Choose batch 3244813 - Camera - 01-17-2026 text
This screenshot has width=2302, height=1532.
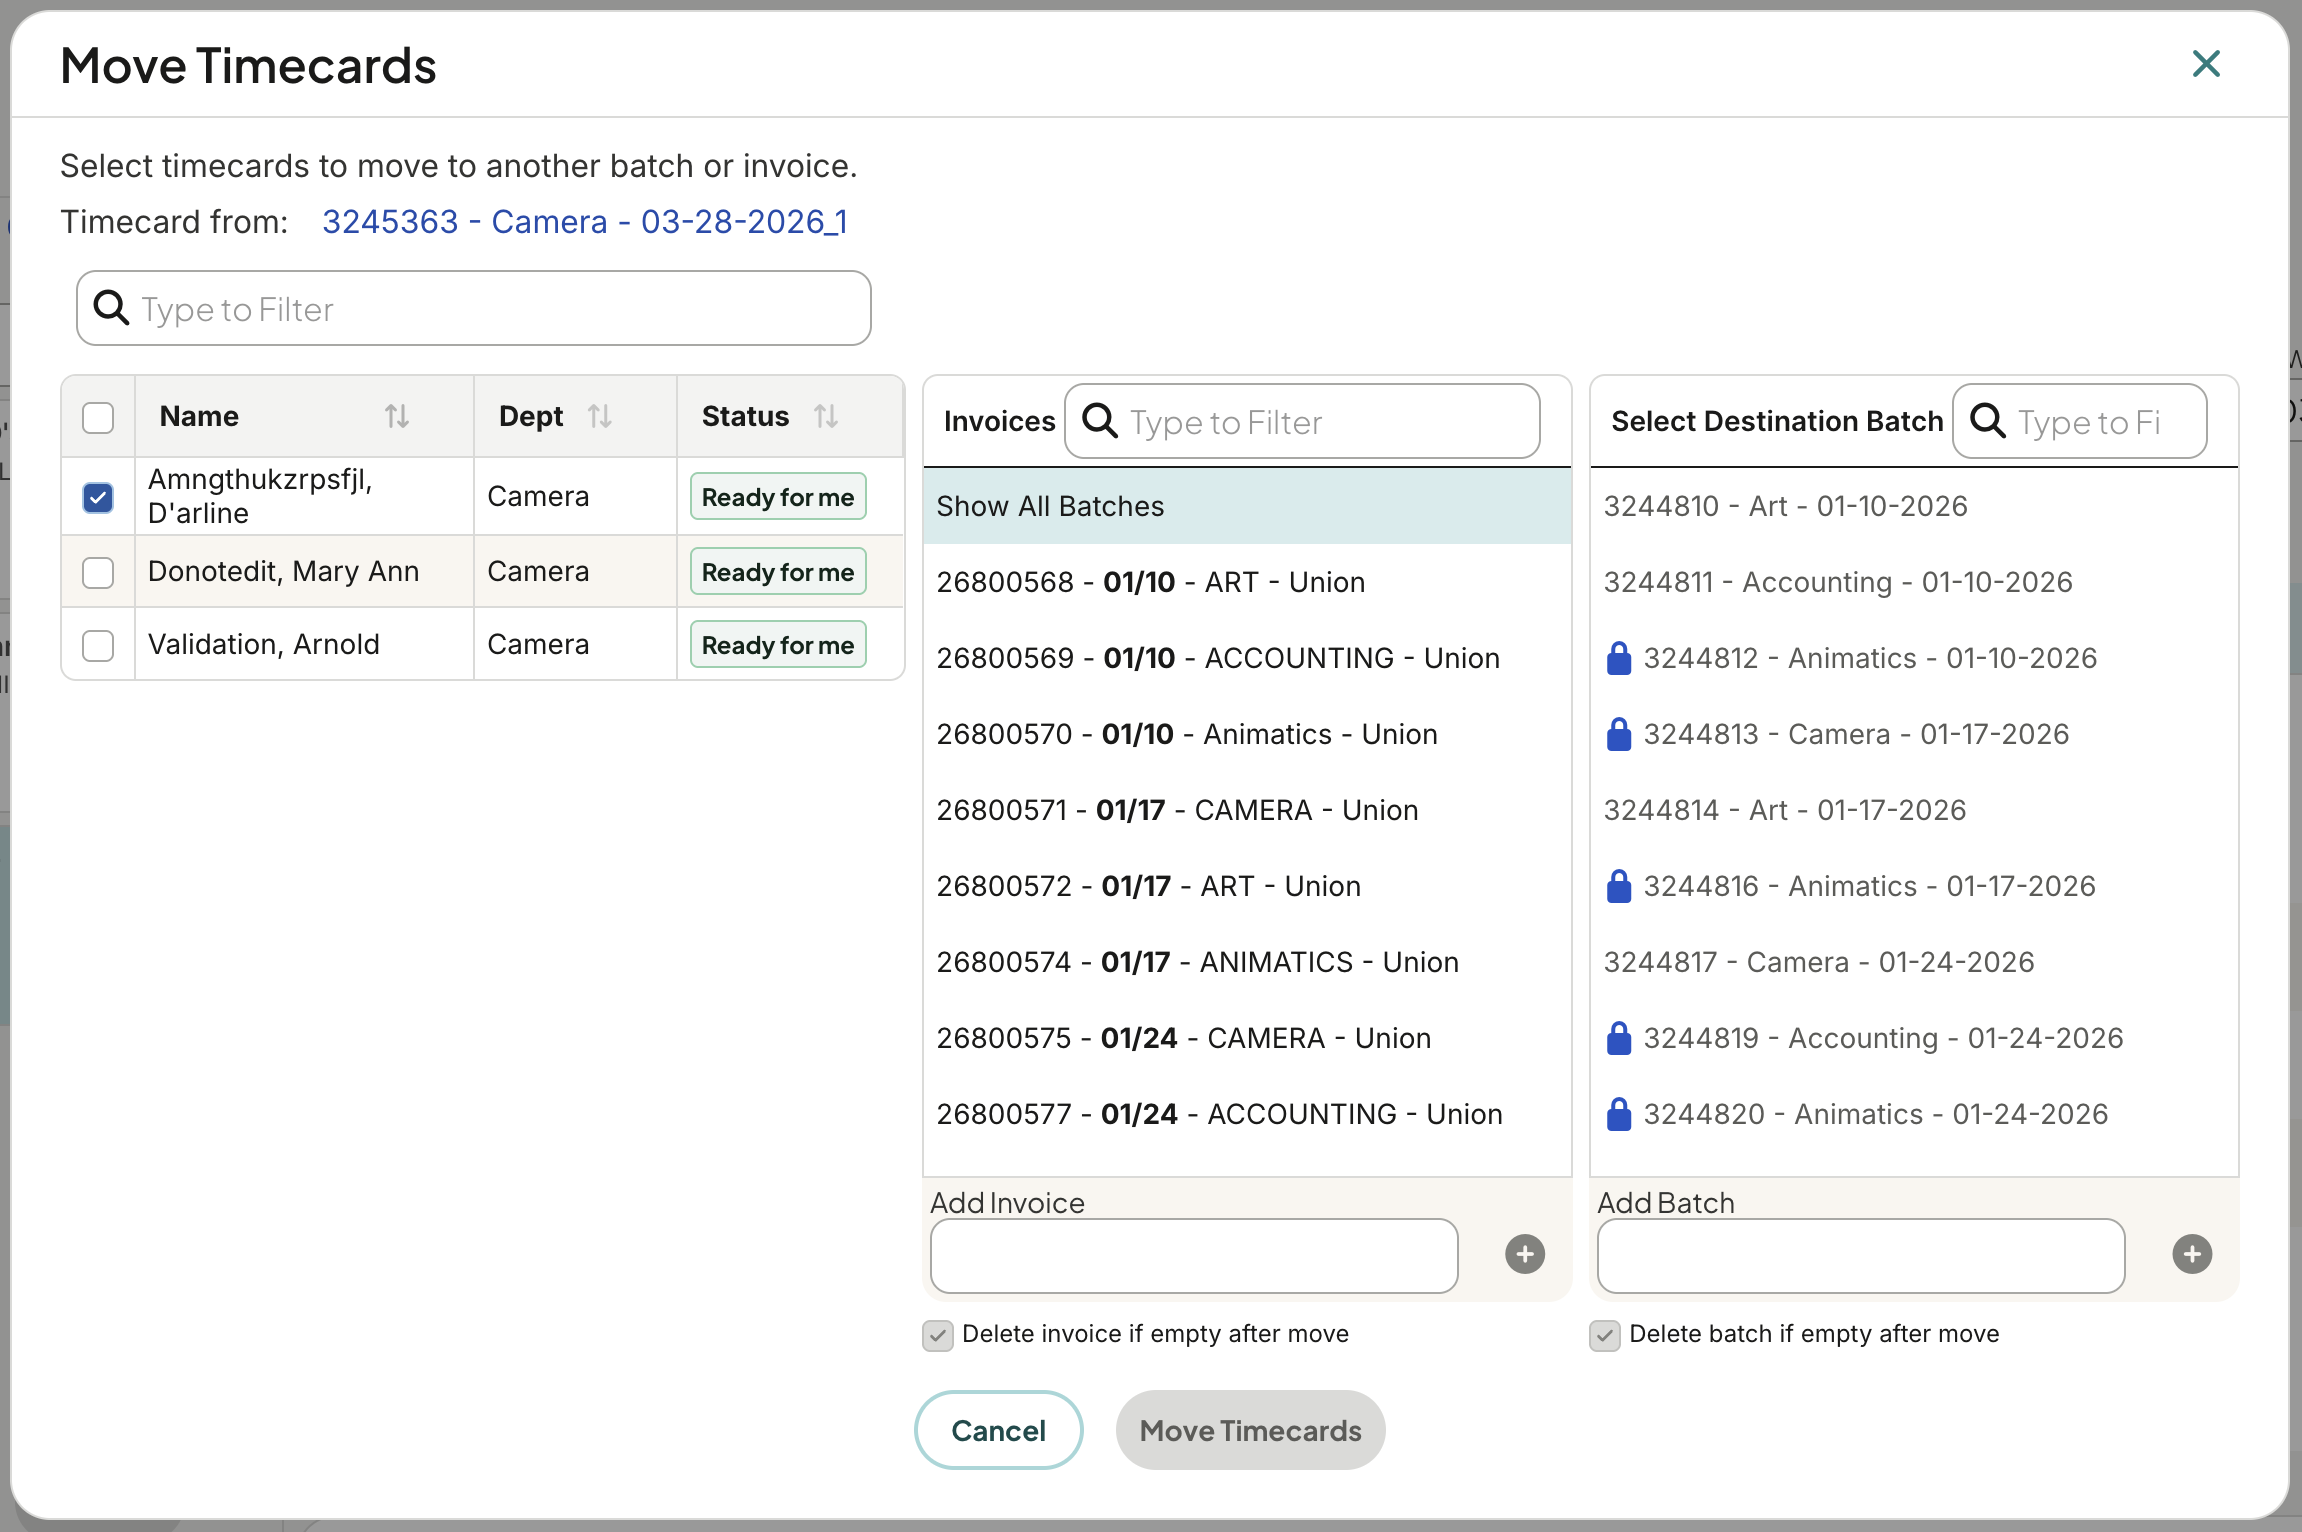1856,734
